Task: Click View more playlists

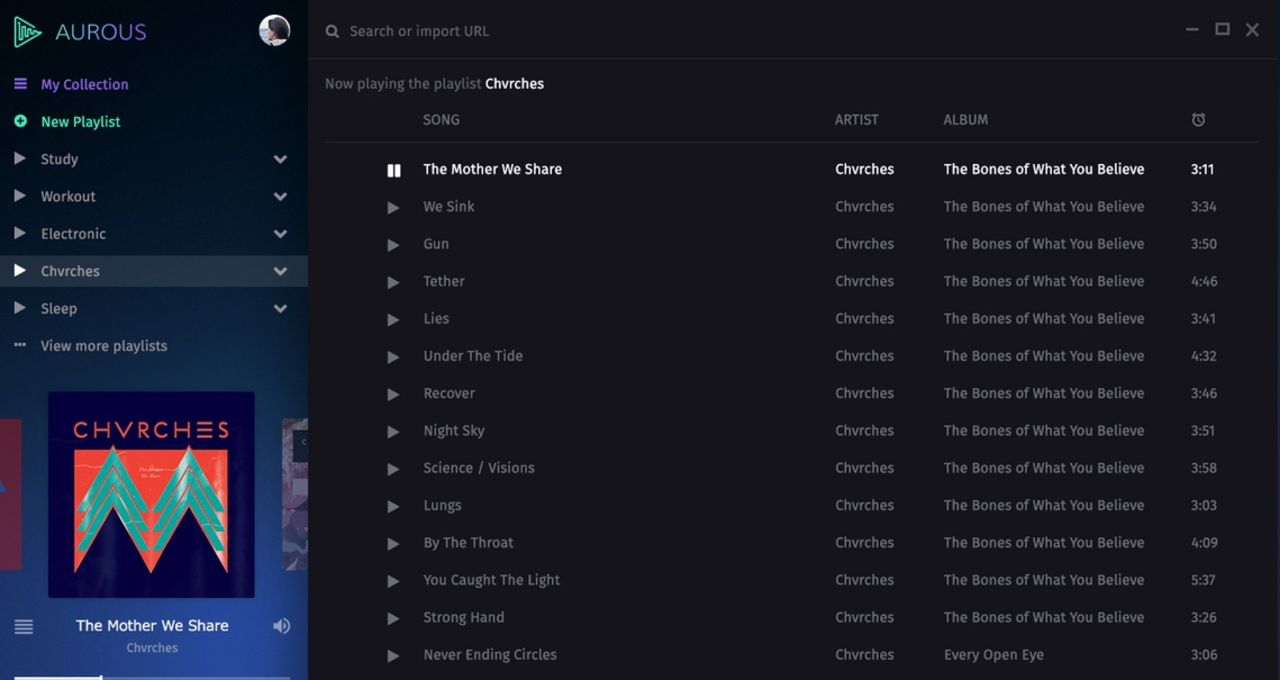Action: 102,345
